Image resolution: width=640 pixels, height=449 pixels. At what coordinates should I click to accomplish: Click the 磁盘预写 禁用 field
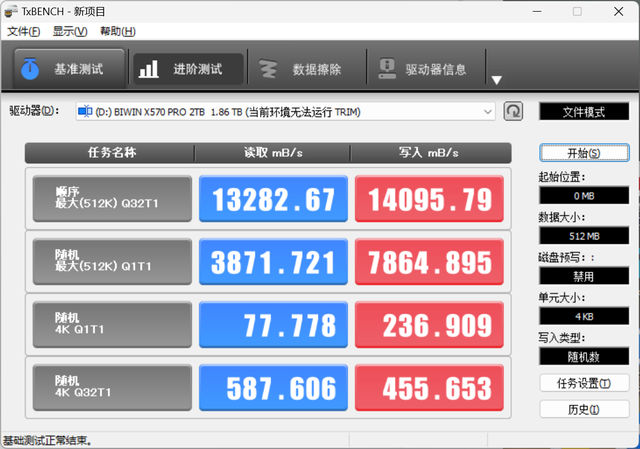pyautogui.click(x=584, y=276)
